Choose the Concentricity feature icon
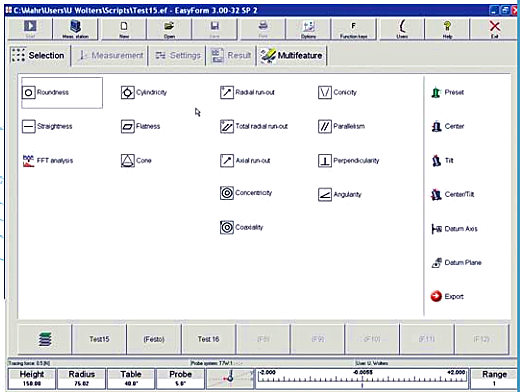This screenshot has height=392, width=520. tap(227, 193)
